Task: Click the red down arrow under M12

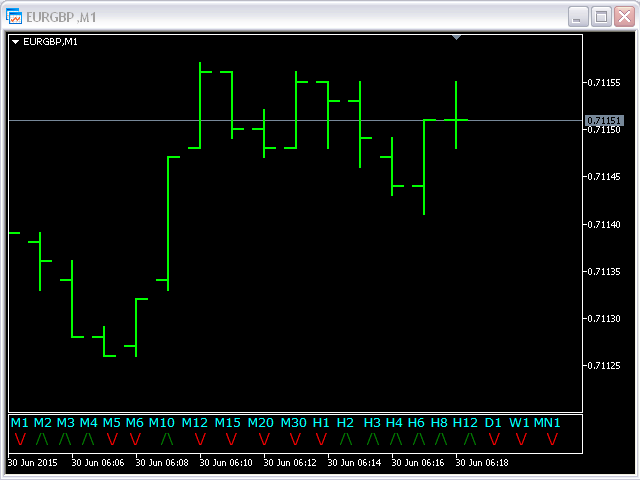Action: [x=200, y=440]
